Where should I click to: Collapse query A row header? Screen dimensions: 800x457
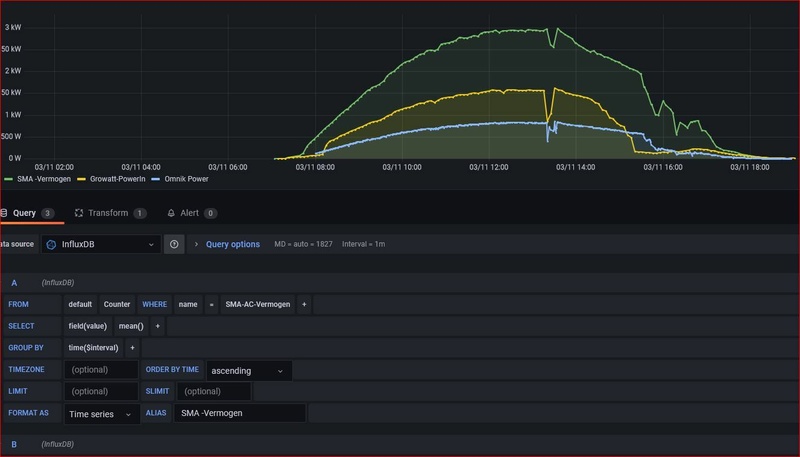click(14, 283)
